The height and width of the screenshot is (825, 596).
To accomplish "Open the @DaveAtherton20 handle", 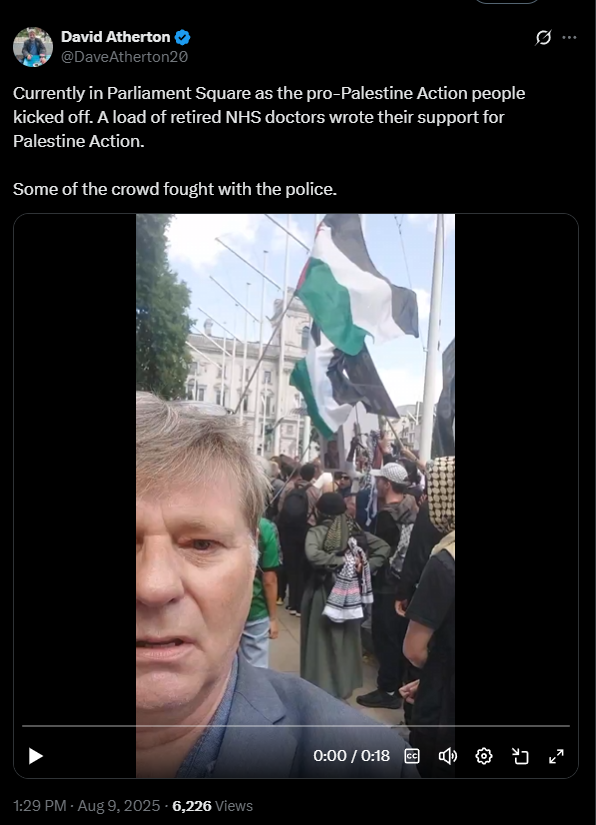I will click(124, 57).
